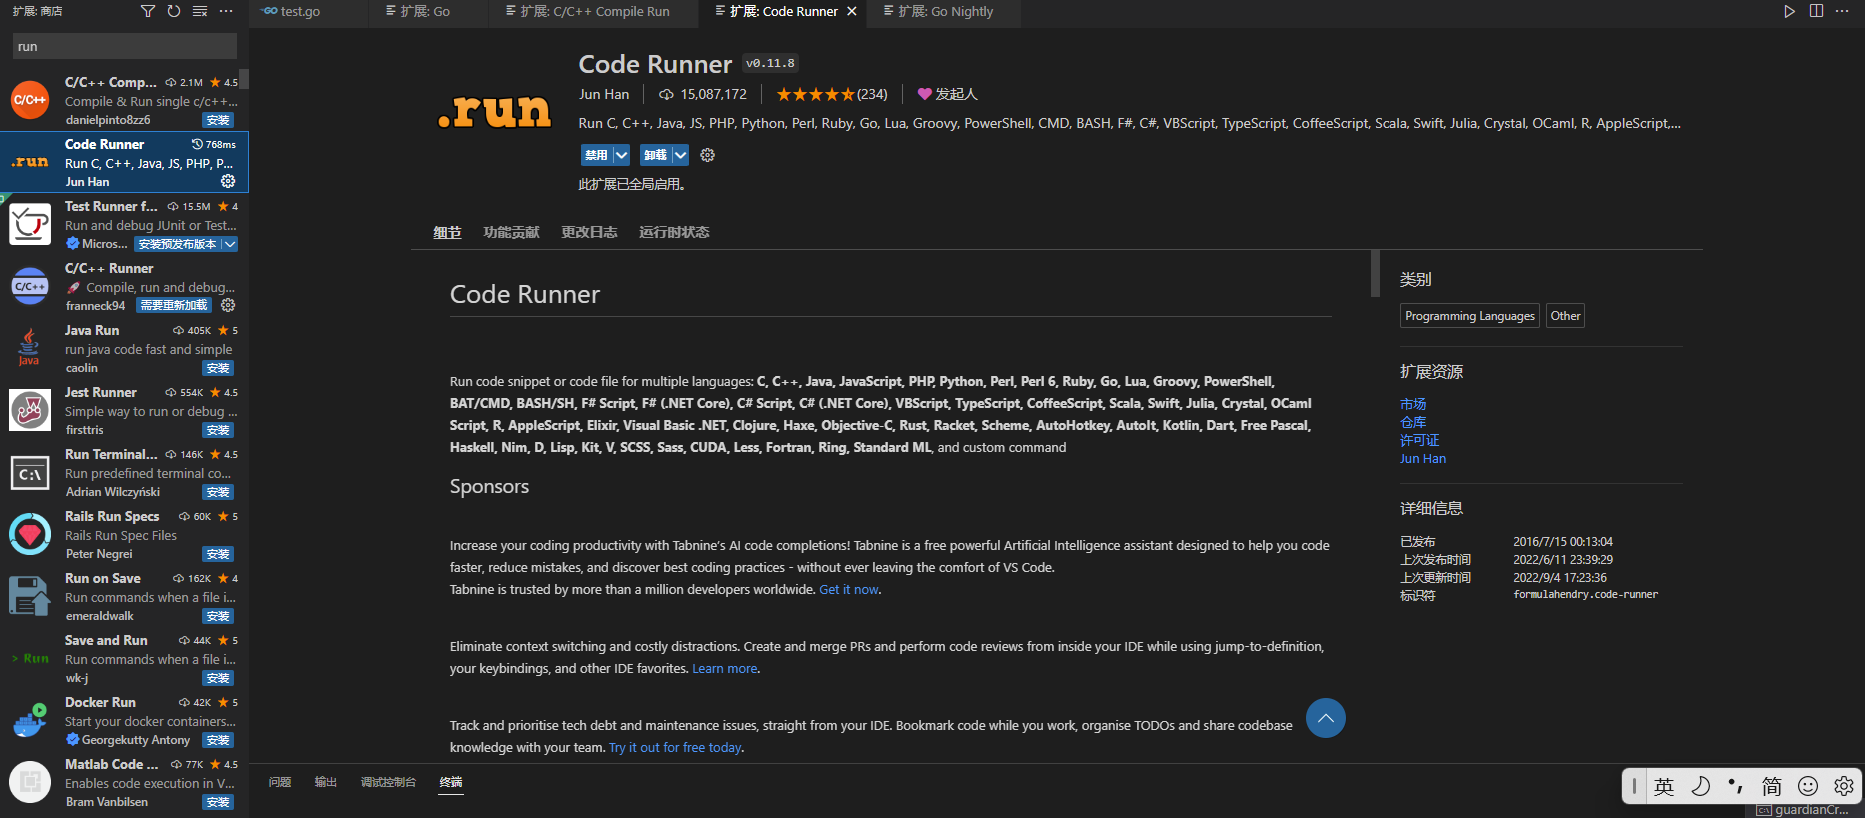The height and width of the screenshot is (818, 1865).
Task: Click the sponsor heart link
Action: click(x=947, y=94)
